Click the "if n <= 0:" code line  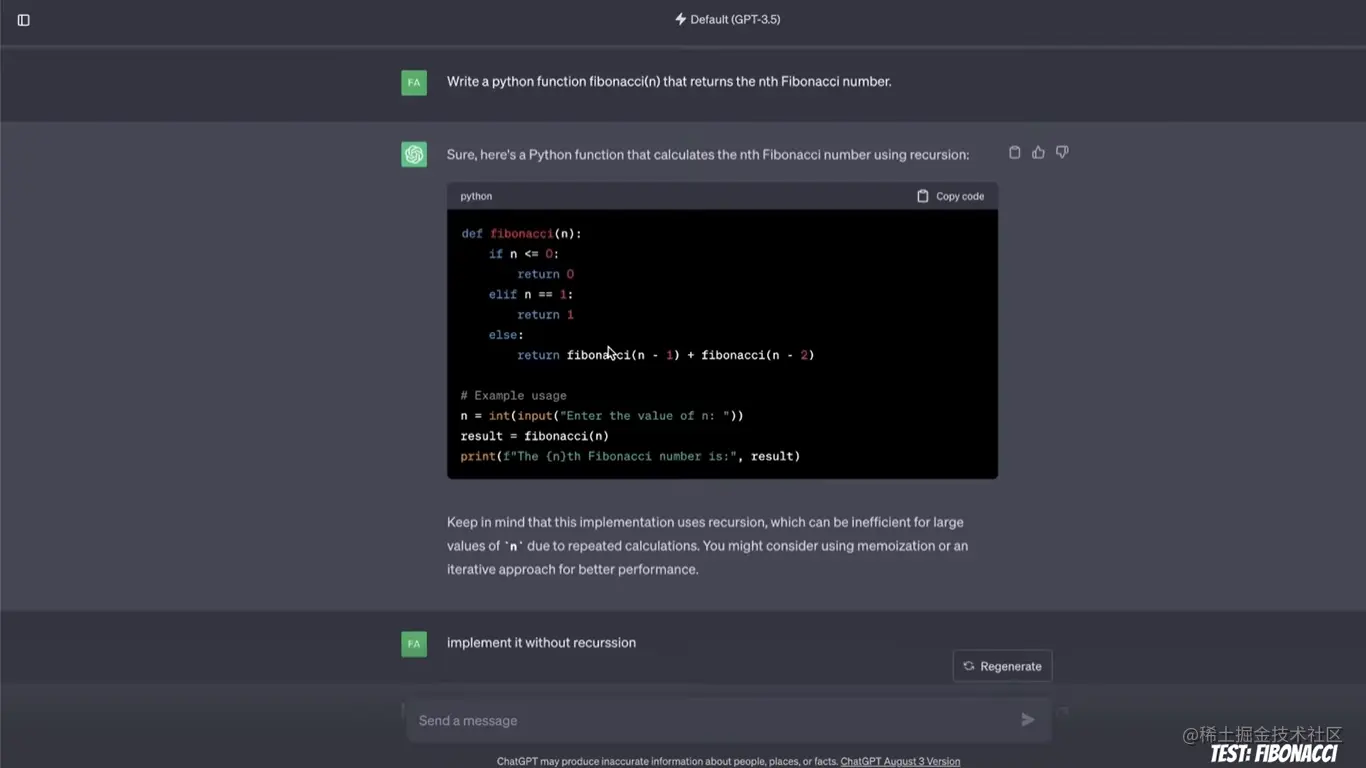pos(524,254)
